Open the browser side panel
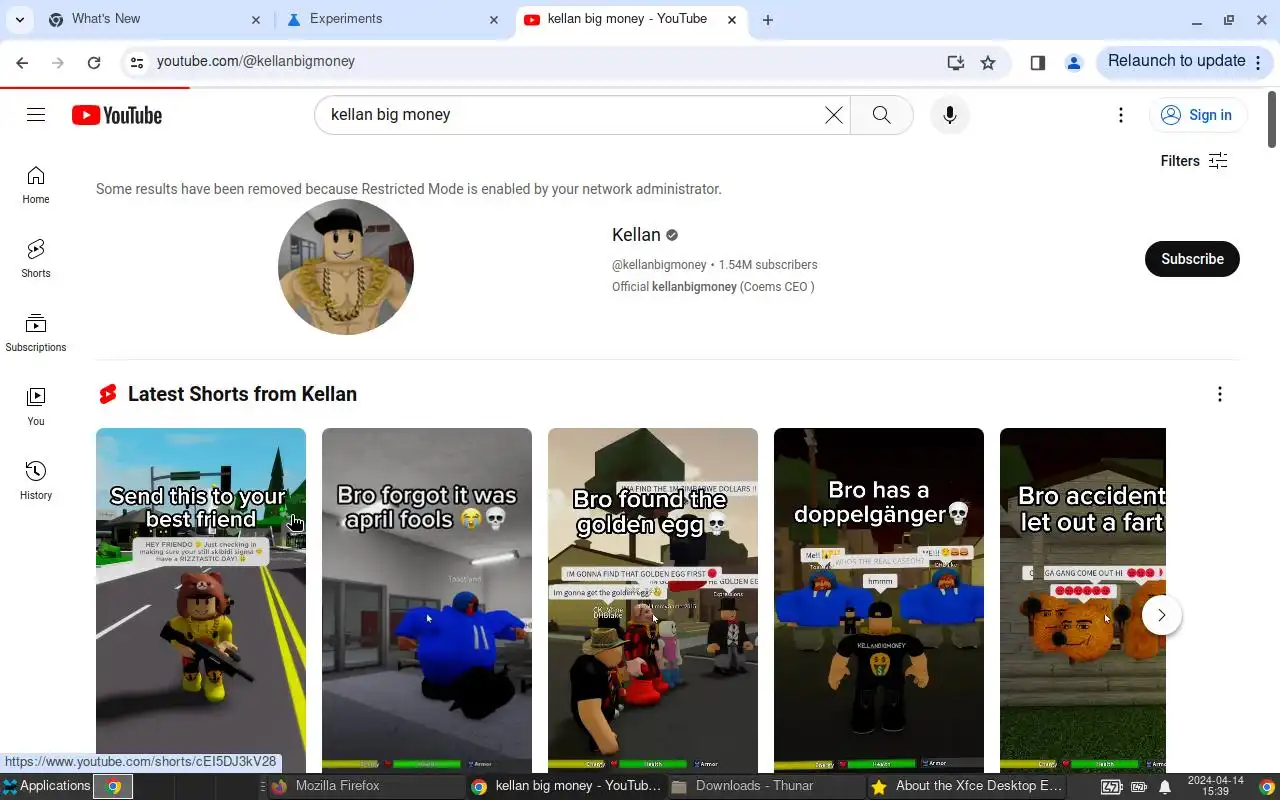 (x=1038, y=62)
